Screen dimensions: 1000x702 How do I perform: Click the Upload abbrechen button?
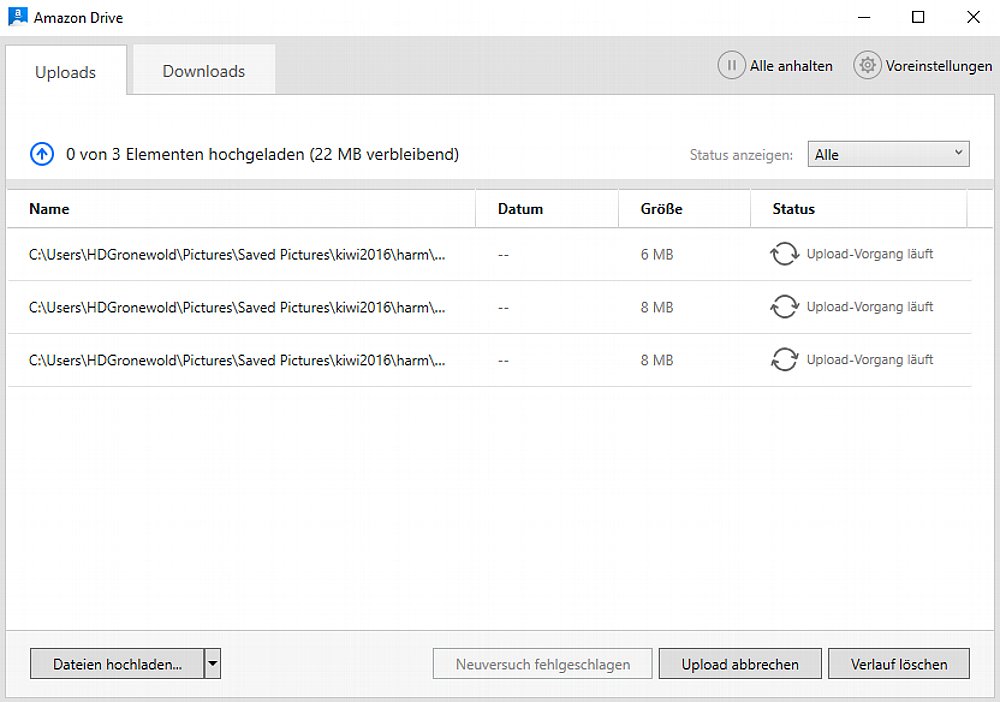point(740,664)
